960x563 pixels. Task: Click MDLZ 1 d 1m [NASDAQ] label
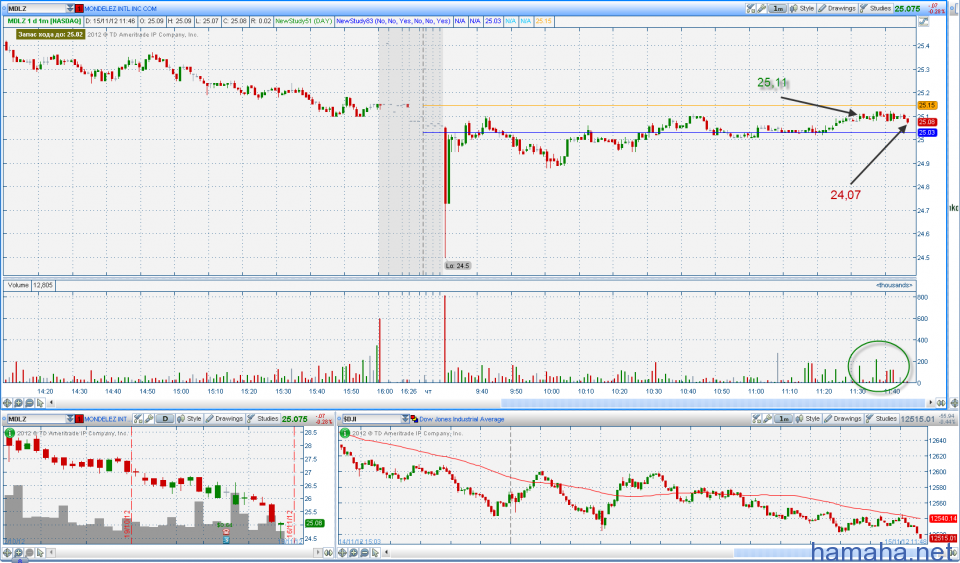44,21
